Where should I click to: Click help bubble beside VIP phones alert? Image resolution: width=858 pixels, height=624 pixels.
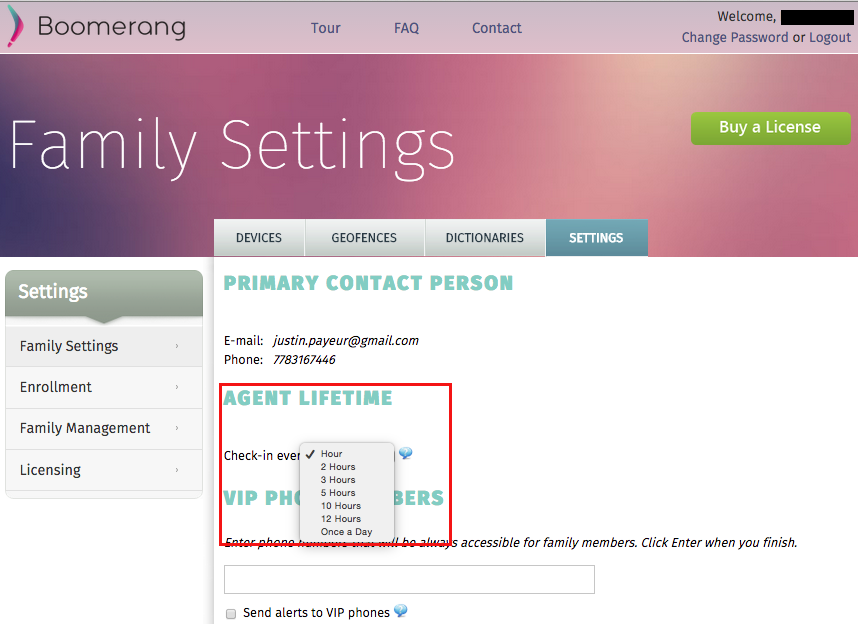[401, 611]
